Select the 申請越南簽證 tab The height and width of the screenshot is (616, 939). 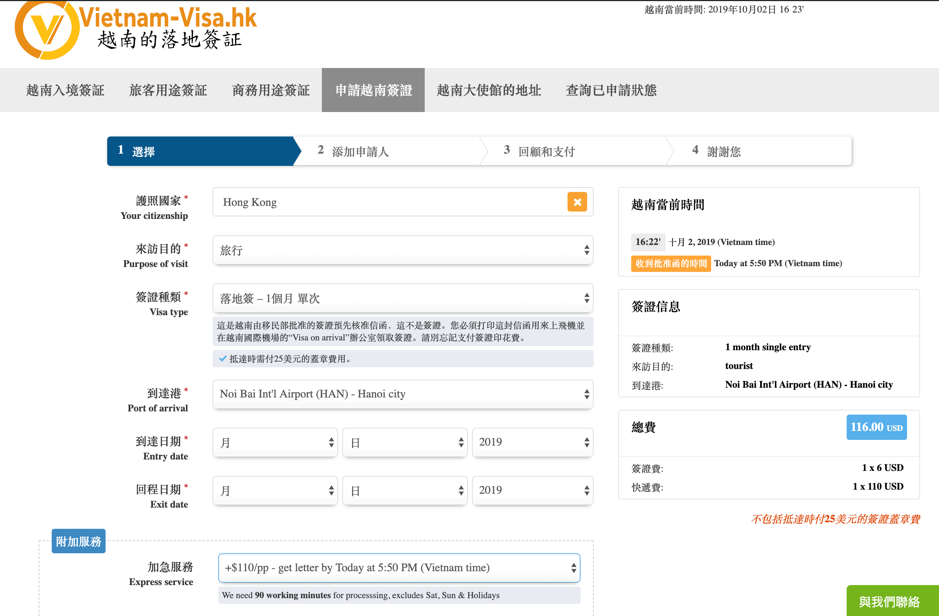coord(373,90)
